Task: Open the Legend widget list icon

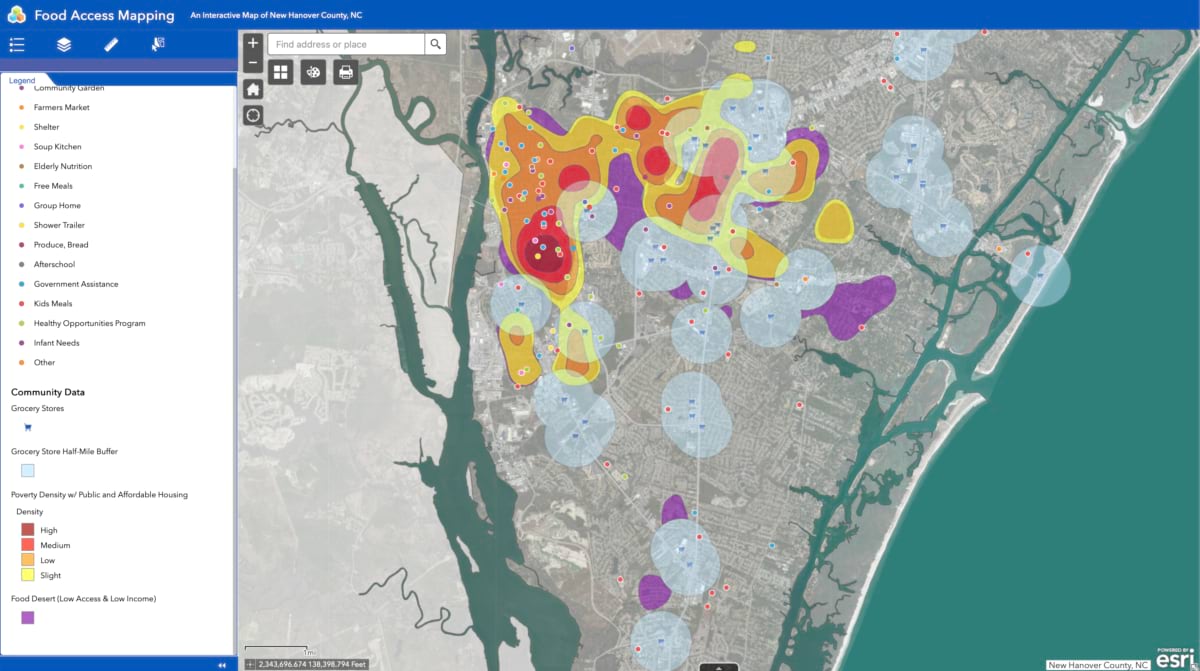Action: tap(16, 44)
